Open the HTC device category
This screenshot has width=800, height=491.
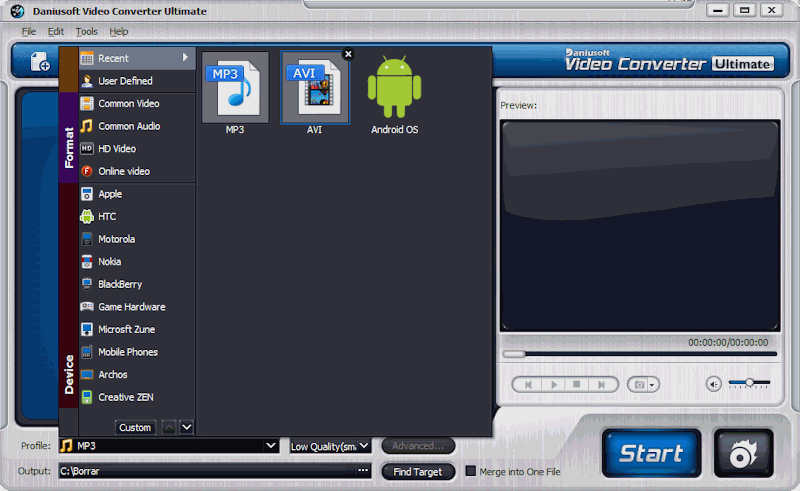click(x=137, y=216)
